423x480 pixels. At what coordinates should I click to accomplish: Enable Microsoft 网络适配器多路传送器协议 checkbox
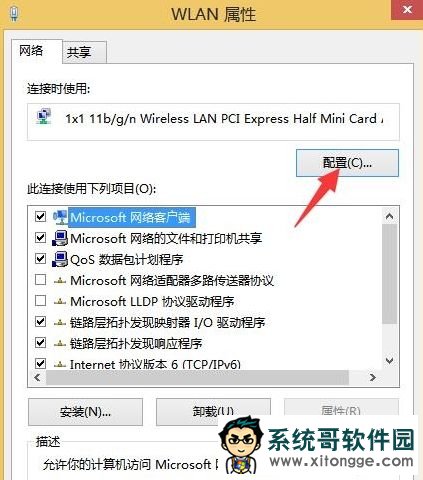tap(40, 280)
